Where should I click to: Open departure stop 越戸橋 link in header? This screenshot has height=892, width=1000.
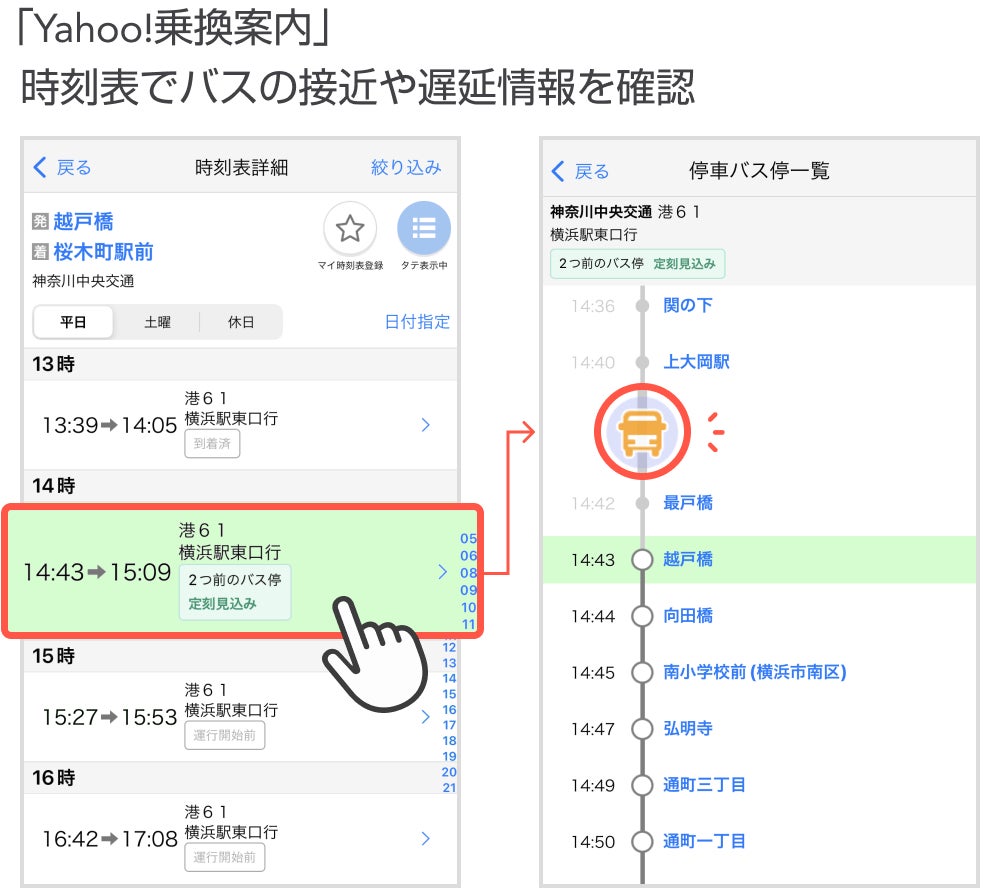83,221
